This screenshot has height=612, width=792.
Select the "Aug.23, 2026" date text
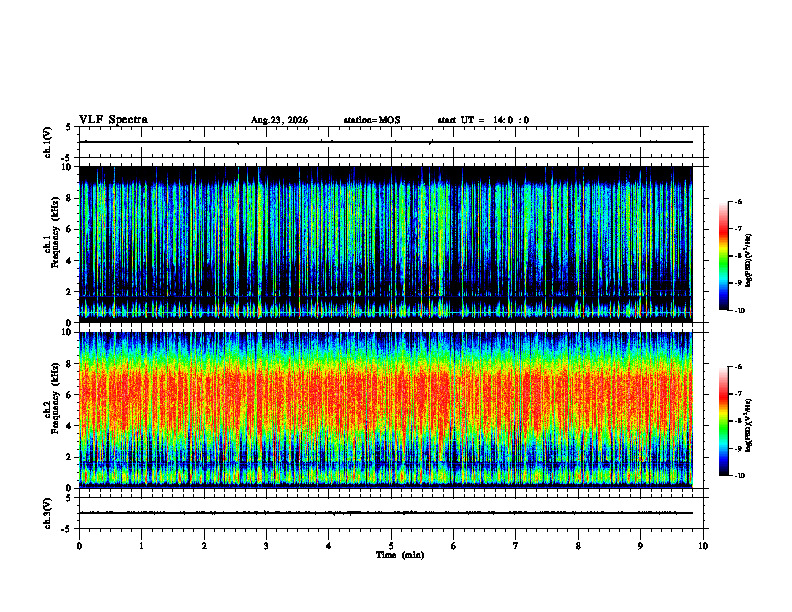[x=279, y=120]
